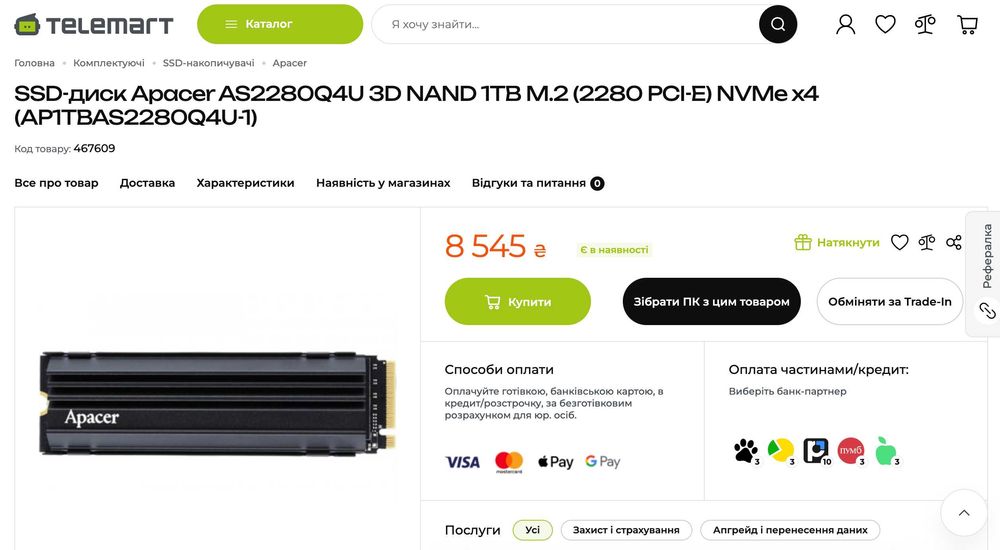Add product to comparison via scales near price
This screenshot has height=550, width=1000.
click(x=927, y=242)
